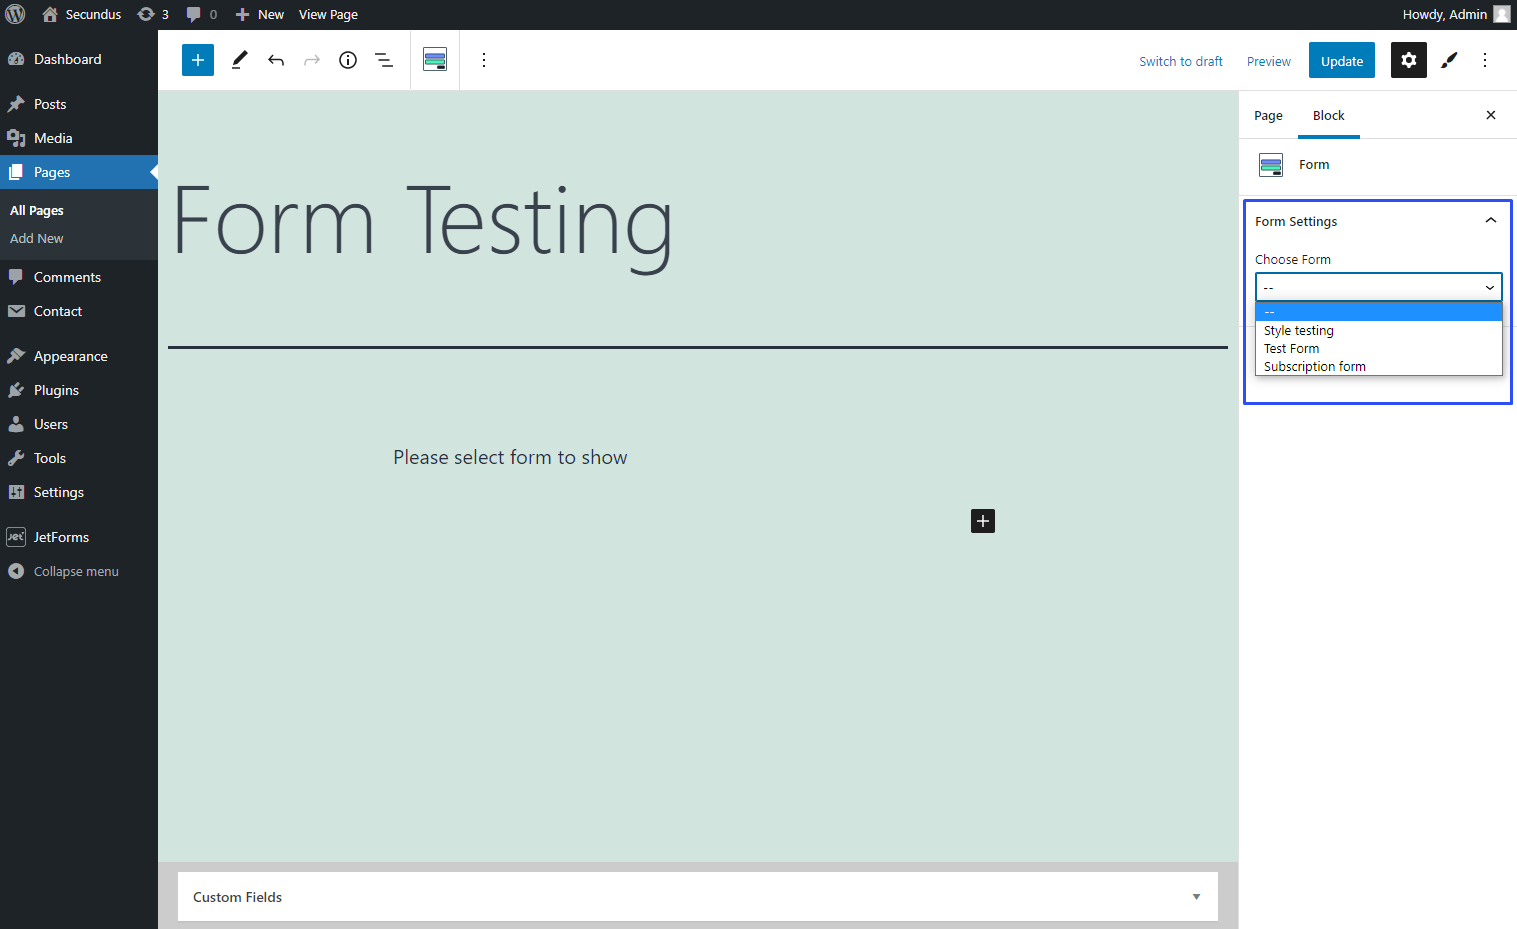Collapse the Form Settings section
Viewport: 1517px width, 929px height.
pyautogui.click(x=1490, y=220)
